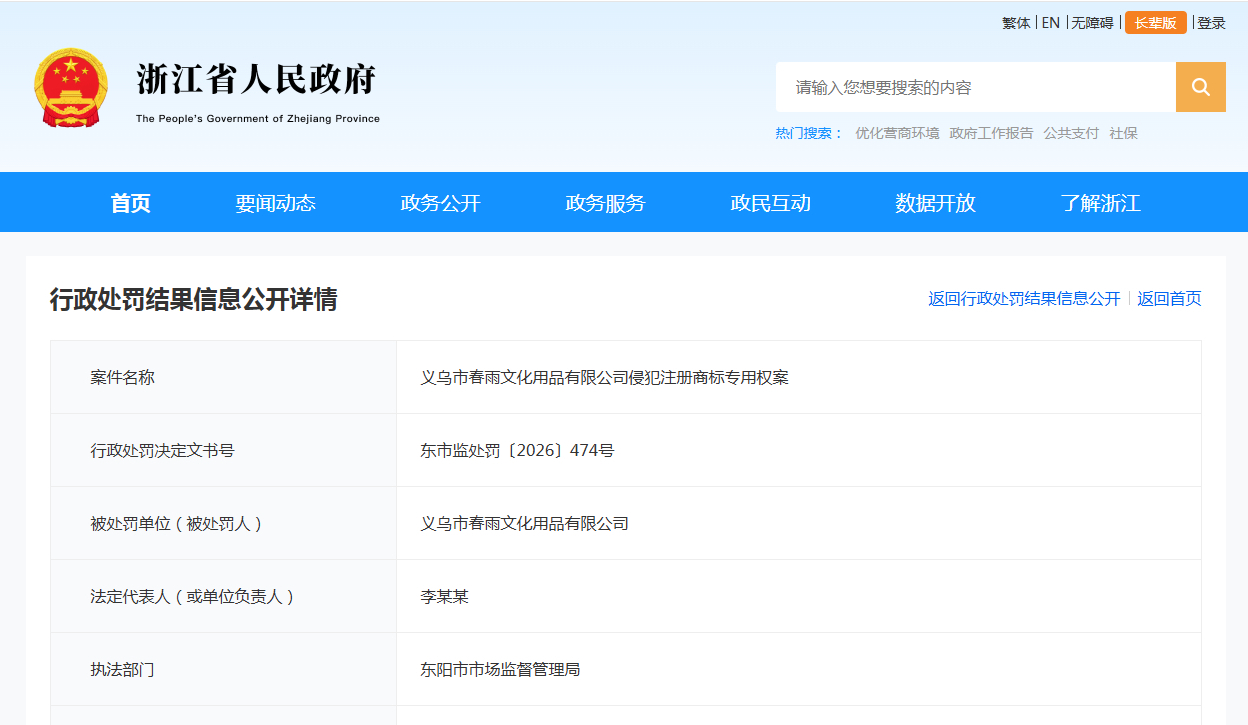Image resolution: width=1248 pixels, height=725 pixels.
Task: Open the 数据开放 navigation tab
Action: [x=935, y=203]
